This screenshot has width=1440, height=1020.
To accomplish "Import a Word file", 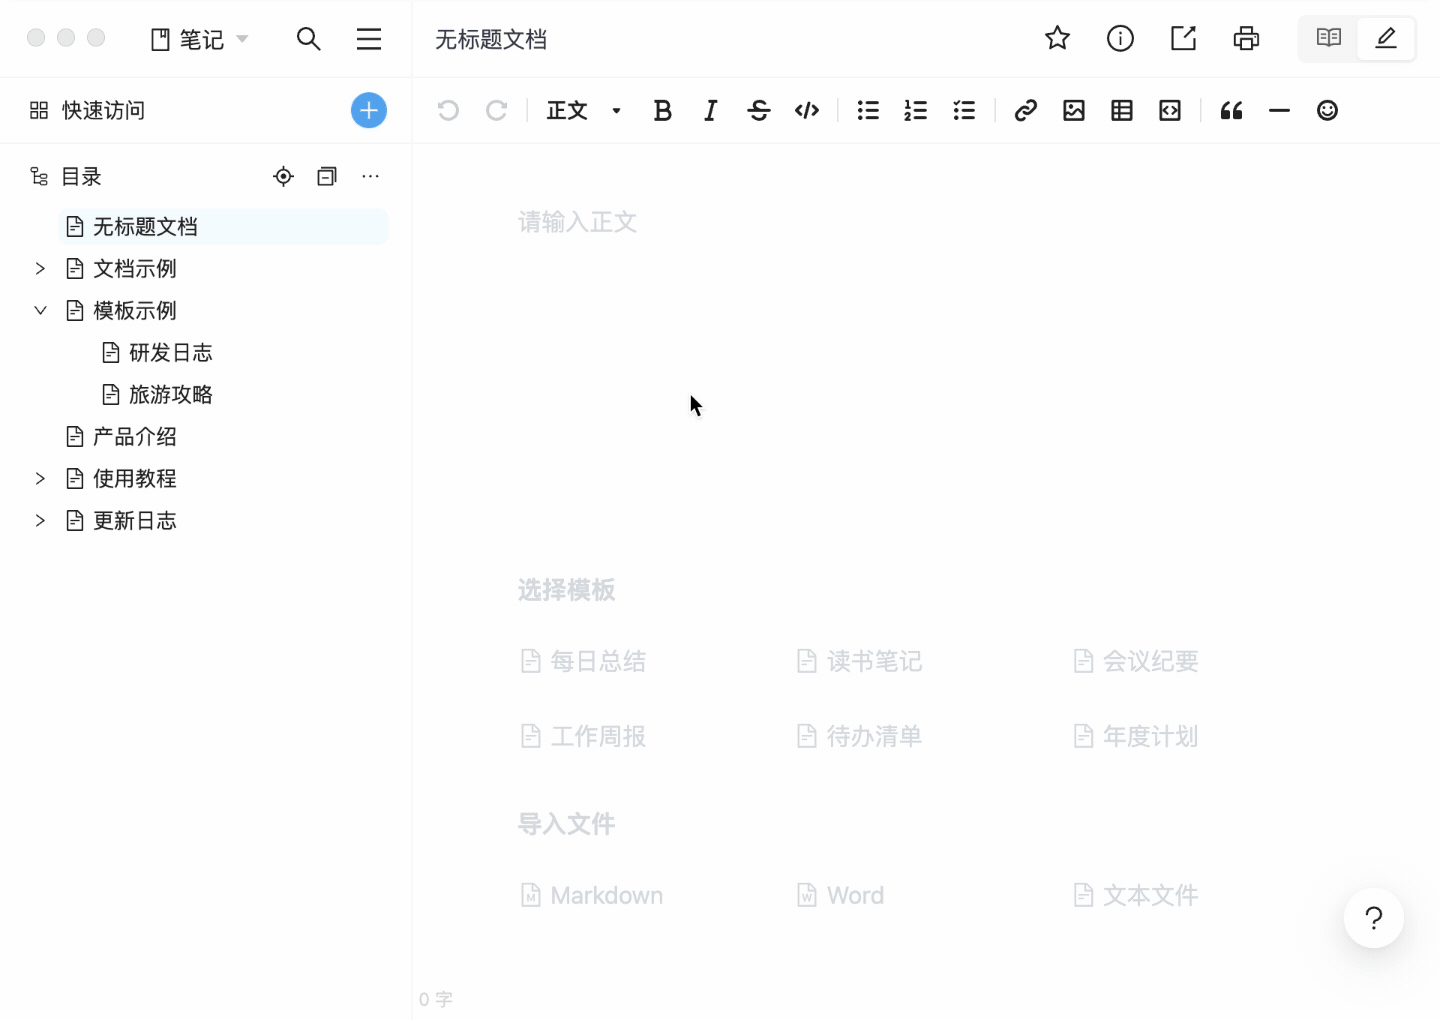I will 840,895.
